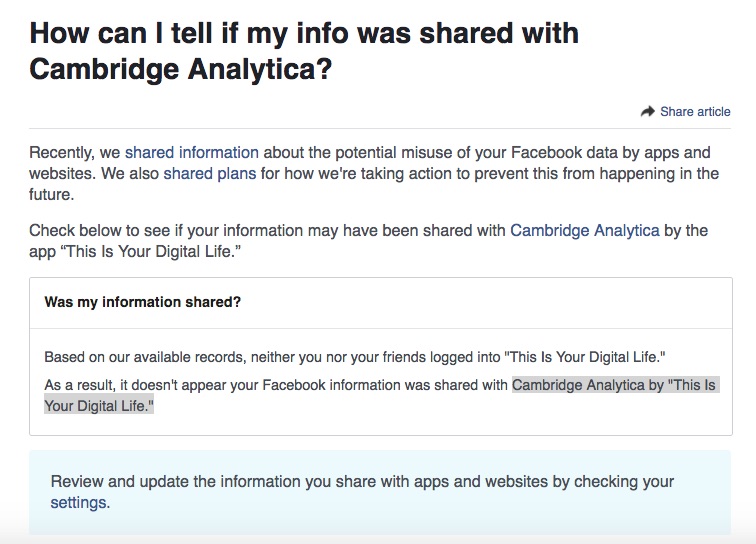Click the 'As a result, it doesn't appear' text
This screenshot has width=756, height=544.
pyautogui.click(x=277, y=385)
